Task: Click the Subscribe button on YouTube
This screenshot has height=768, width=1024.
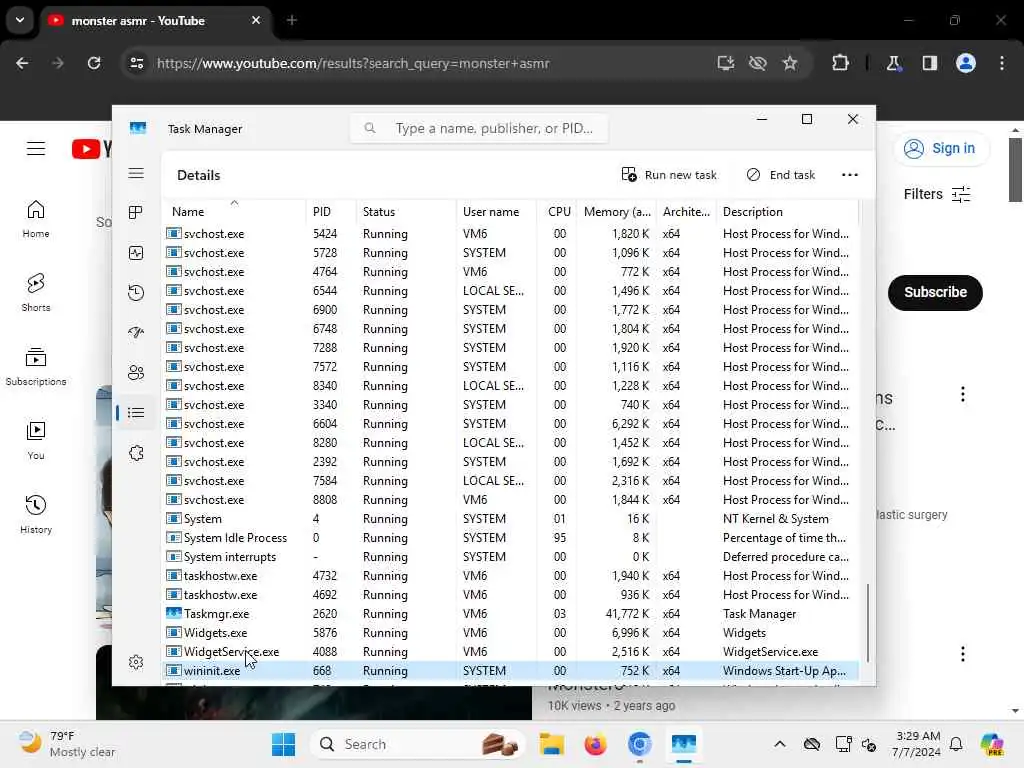Action: pos(935,292)
